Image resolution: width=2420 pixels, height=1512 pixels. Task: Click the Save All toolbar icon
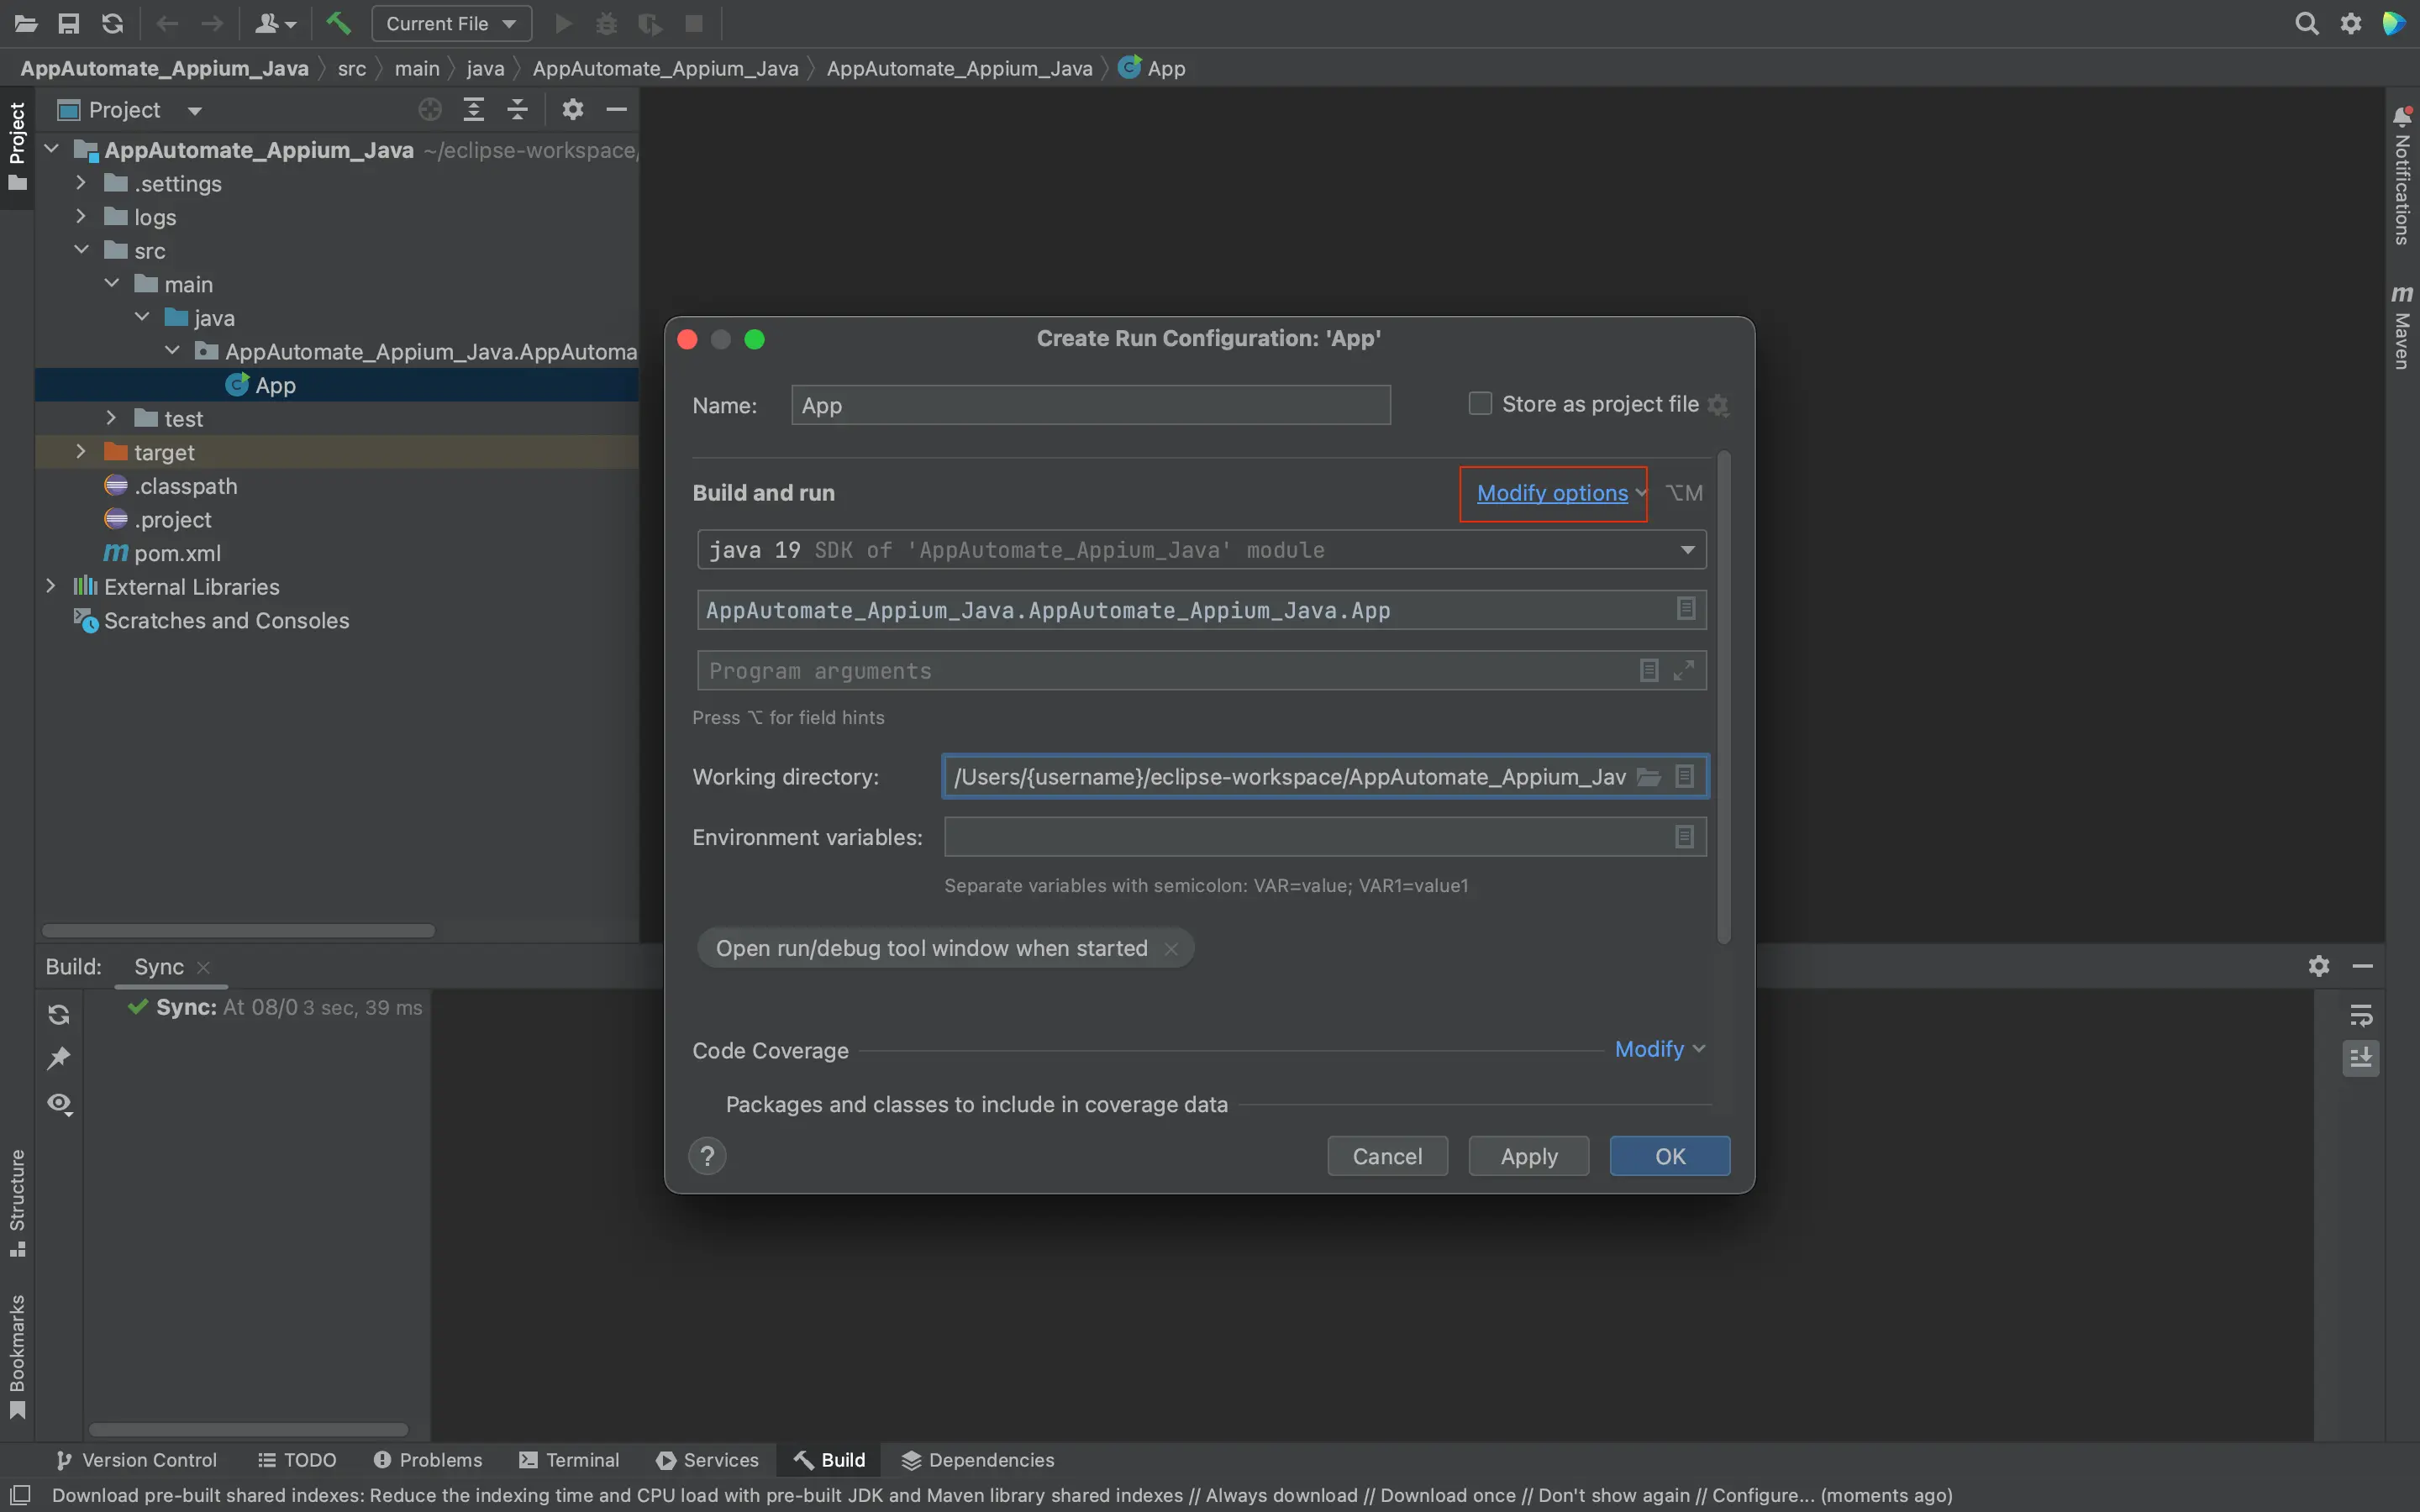point(69,23)
